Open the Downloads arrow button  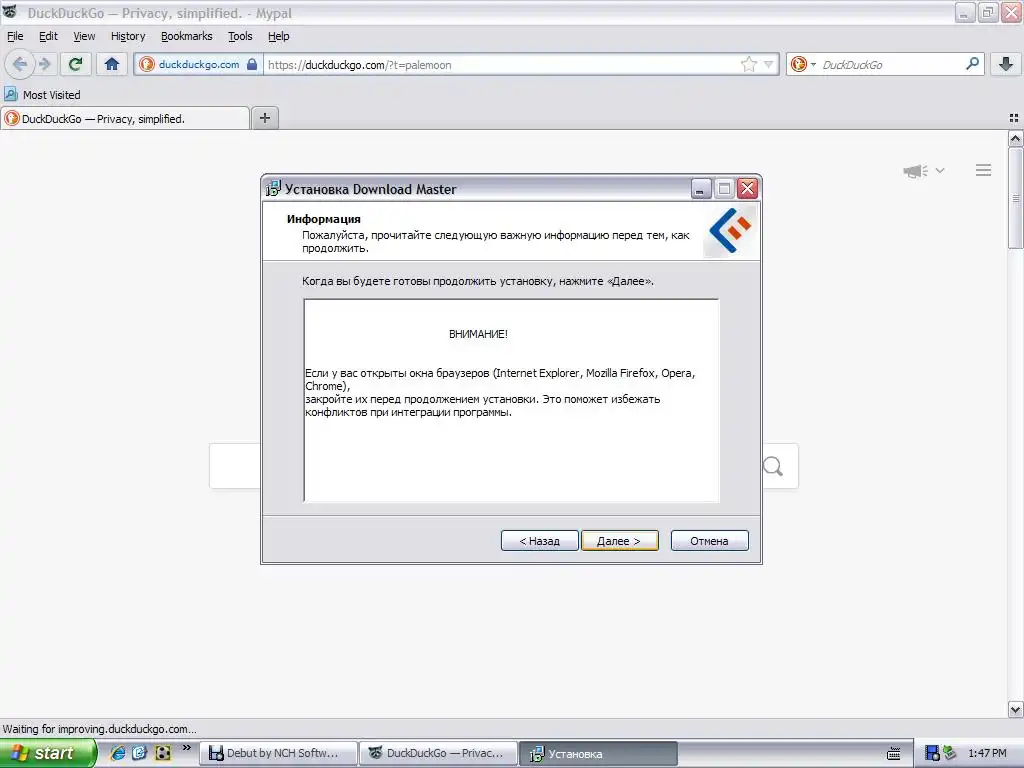point(1006,64)
